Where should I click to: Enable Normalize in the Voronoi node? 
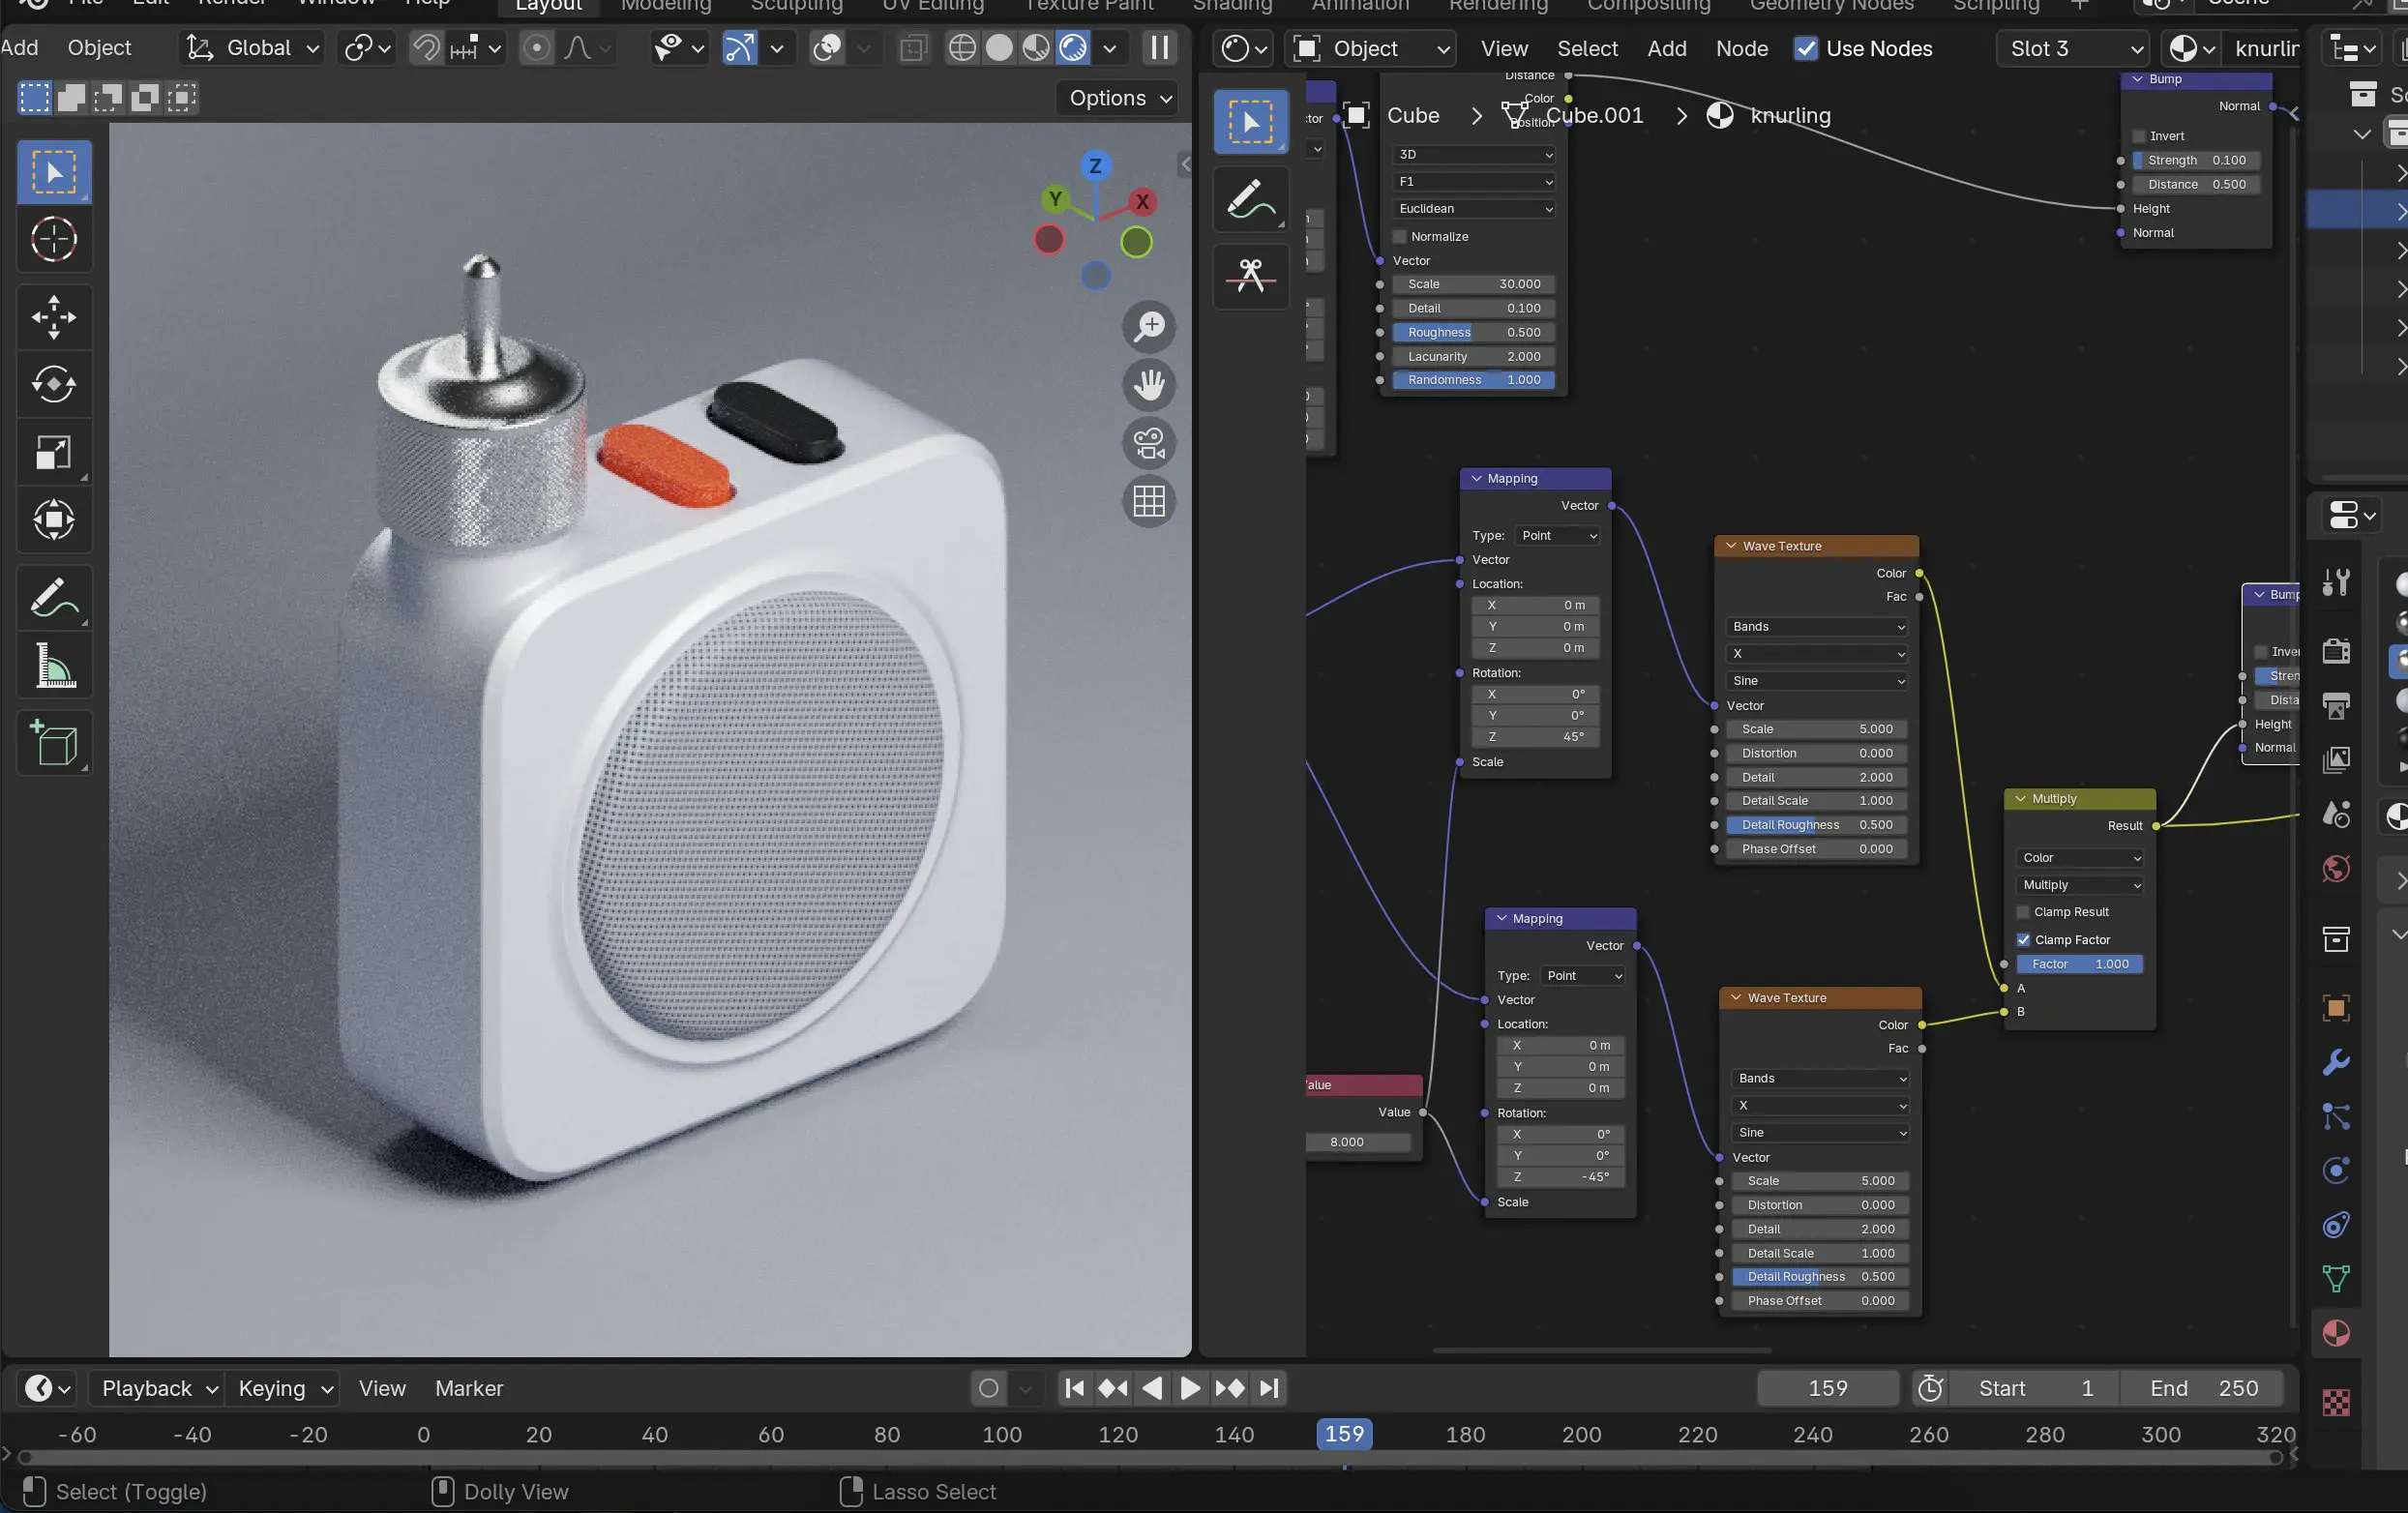point(1399,237)
